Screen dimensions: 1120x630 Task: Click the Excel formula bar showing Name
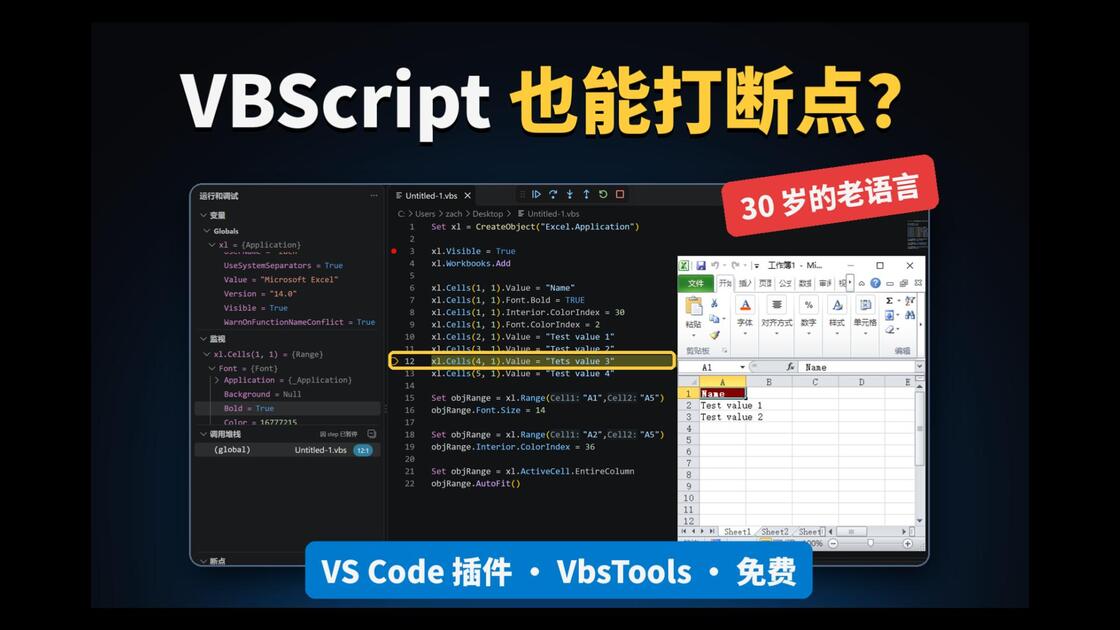[856, 367]
